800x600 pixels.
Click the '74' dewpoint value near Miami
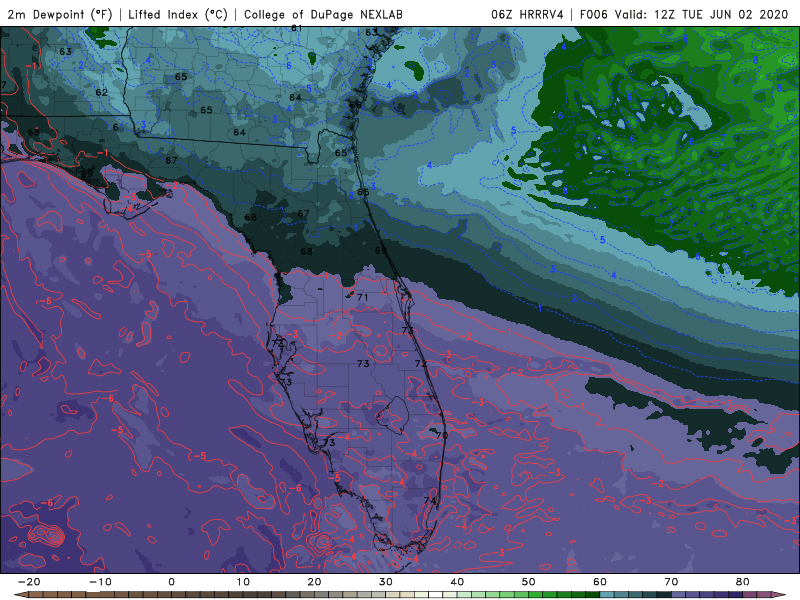(x=430, y=501)
